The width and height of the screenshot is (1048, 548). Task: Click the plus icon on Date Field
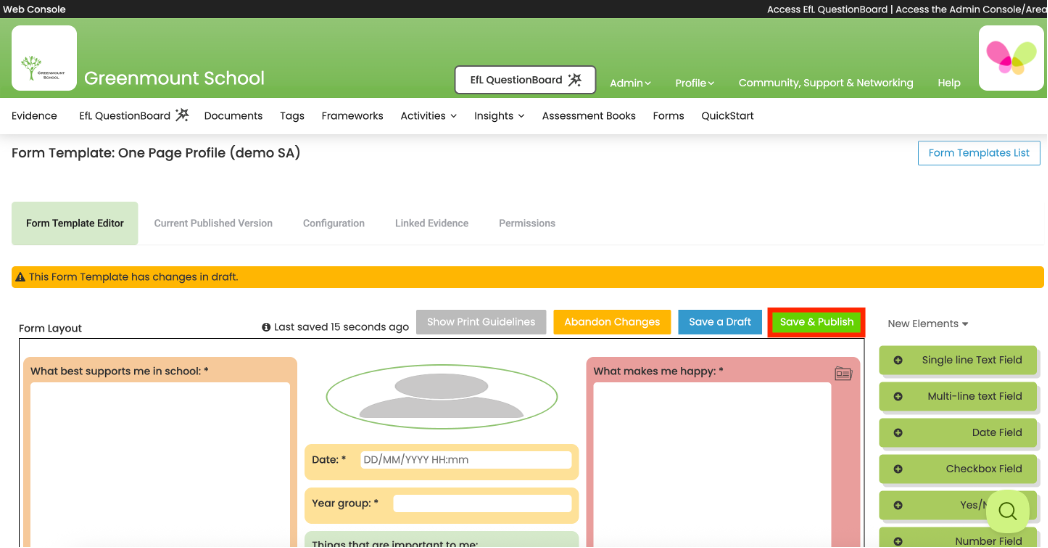898,432
